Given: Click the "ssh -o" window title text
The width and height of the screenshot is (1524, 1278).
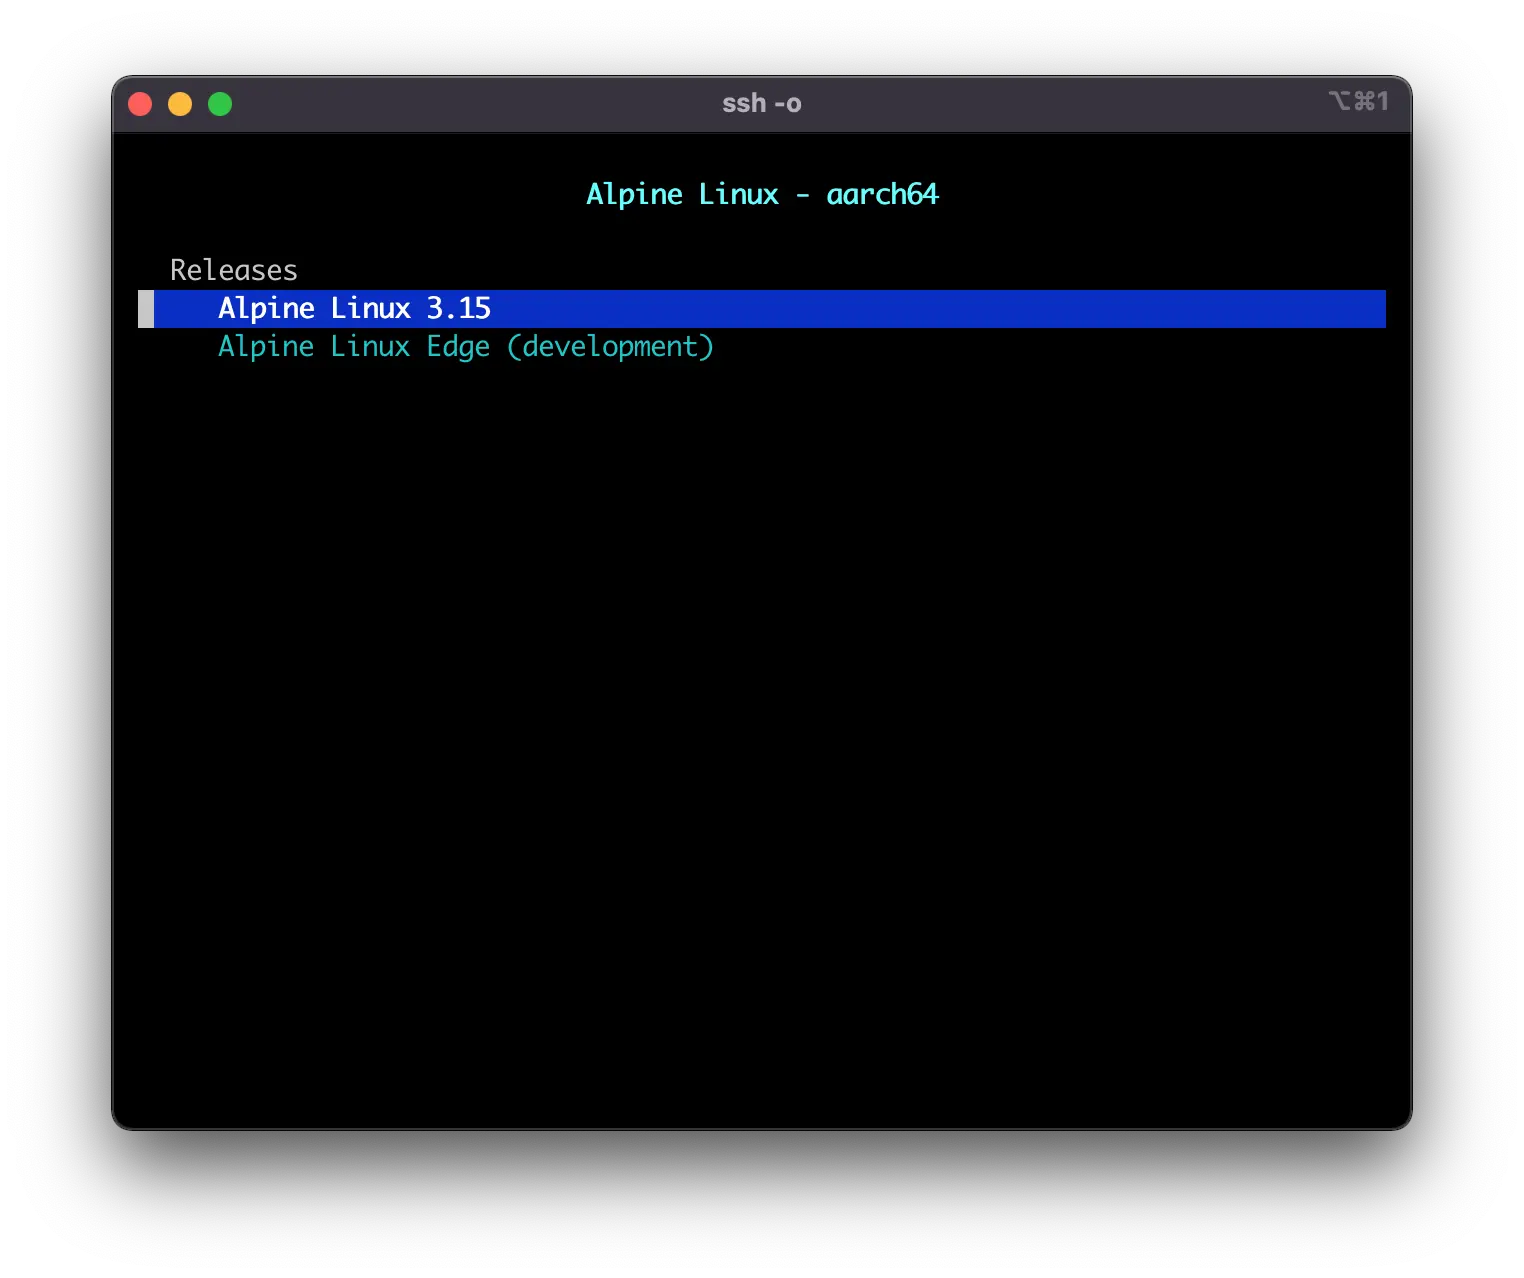Looking at the screenshot, I should [761, 104].
